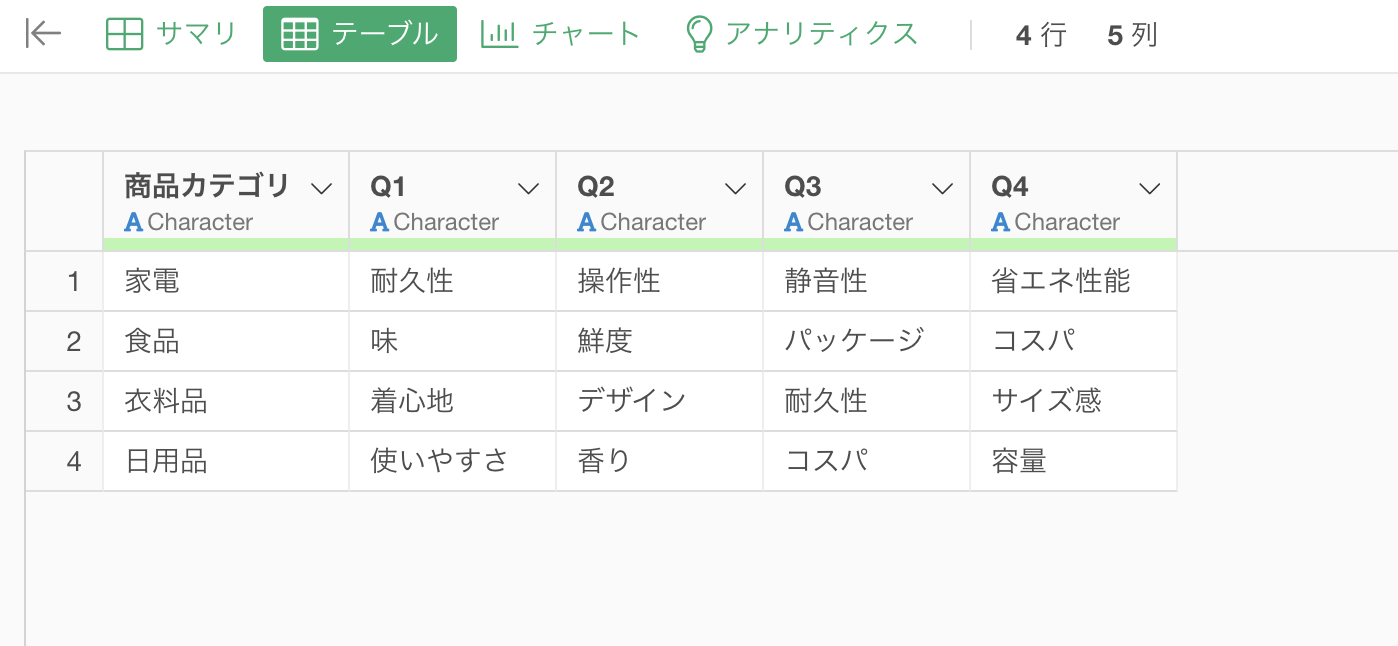Click the collapse sidebar arrow icon
This screenshot has width=1398, height=646.
(x=43, y=34)
